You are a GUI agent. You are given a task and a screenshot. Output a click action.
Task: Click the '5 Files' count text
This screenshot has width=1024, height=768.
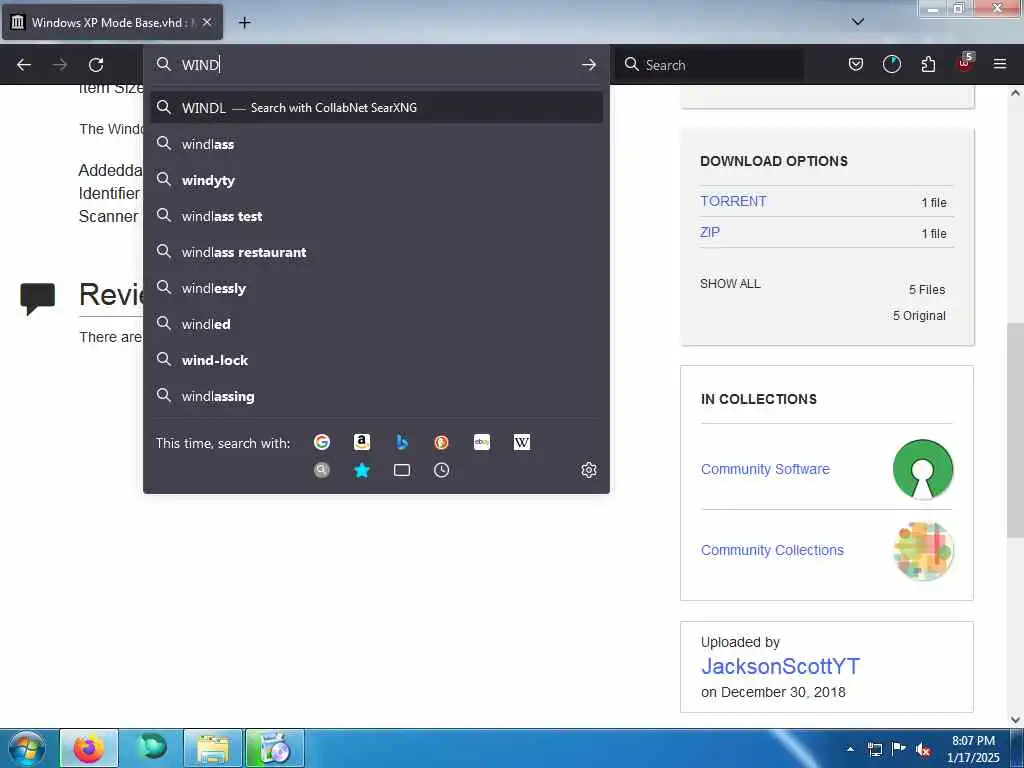click(x=927, y=289)
